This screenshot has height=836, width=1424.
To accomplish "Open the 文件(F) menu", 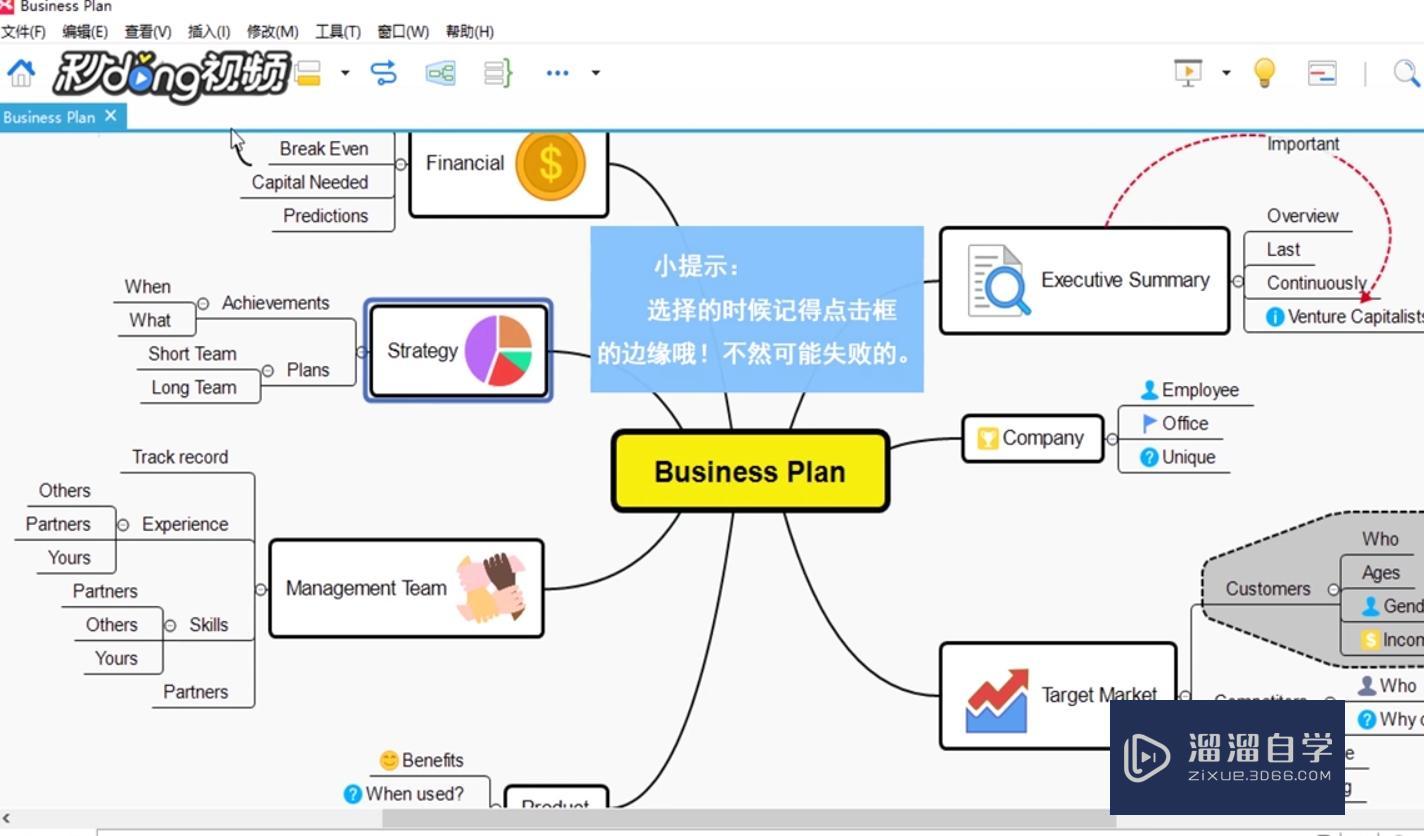I will pyautogui.click(x=23, y=31).
